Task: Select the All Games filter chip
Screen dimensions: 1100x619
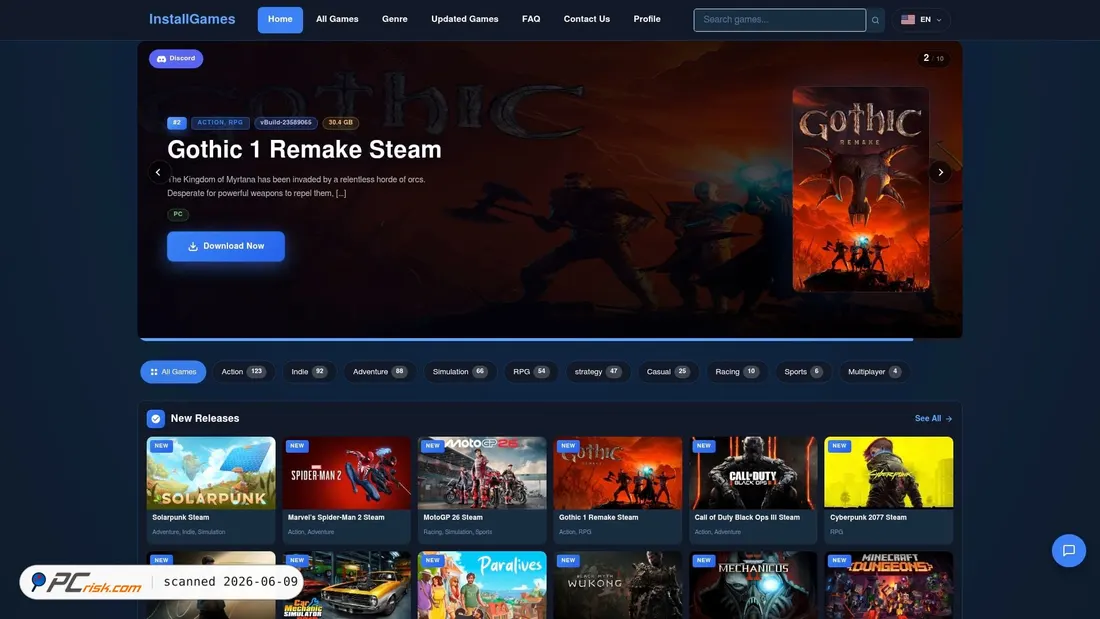Action: click(173, 372)
